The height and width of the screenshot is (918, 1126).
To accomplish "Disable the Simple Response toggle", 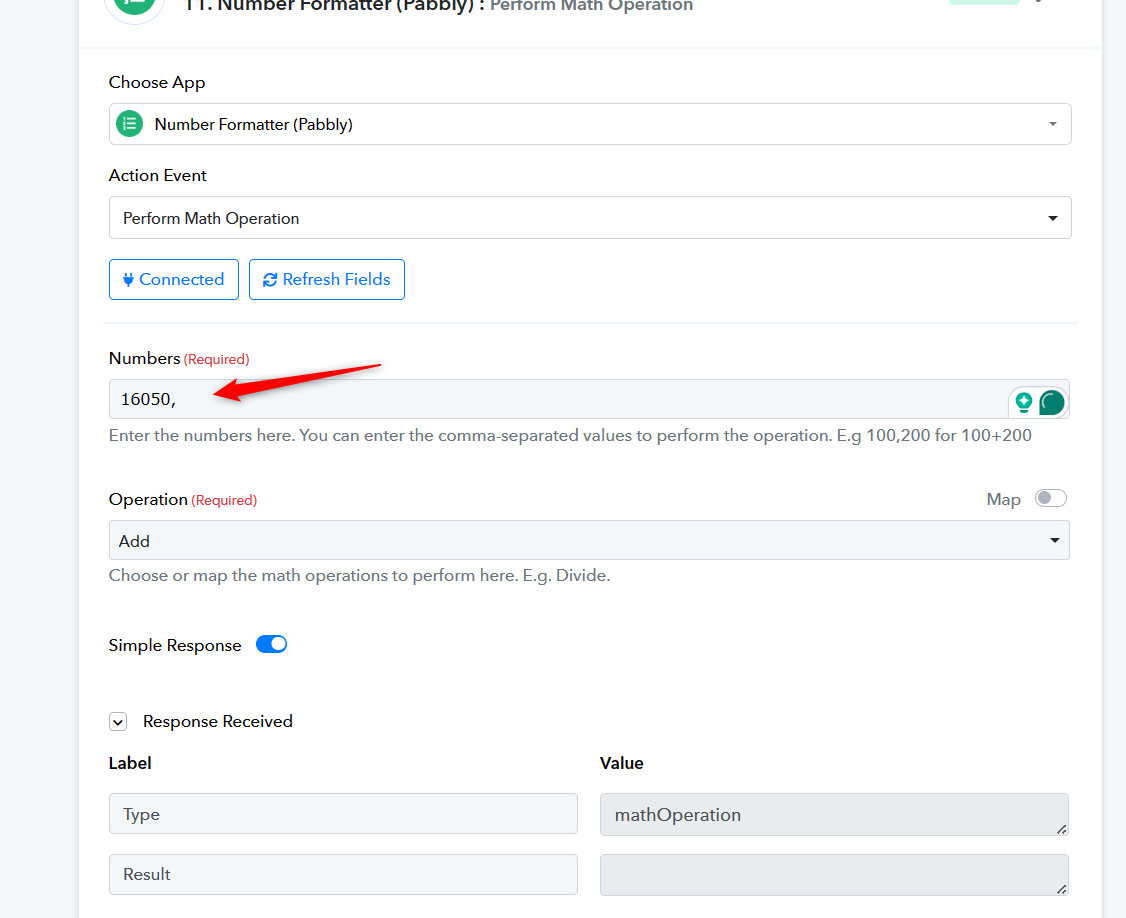I will (271, 644).
